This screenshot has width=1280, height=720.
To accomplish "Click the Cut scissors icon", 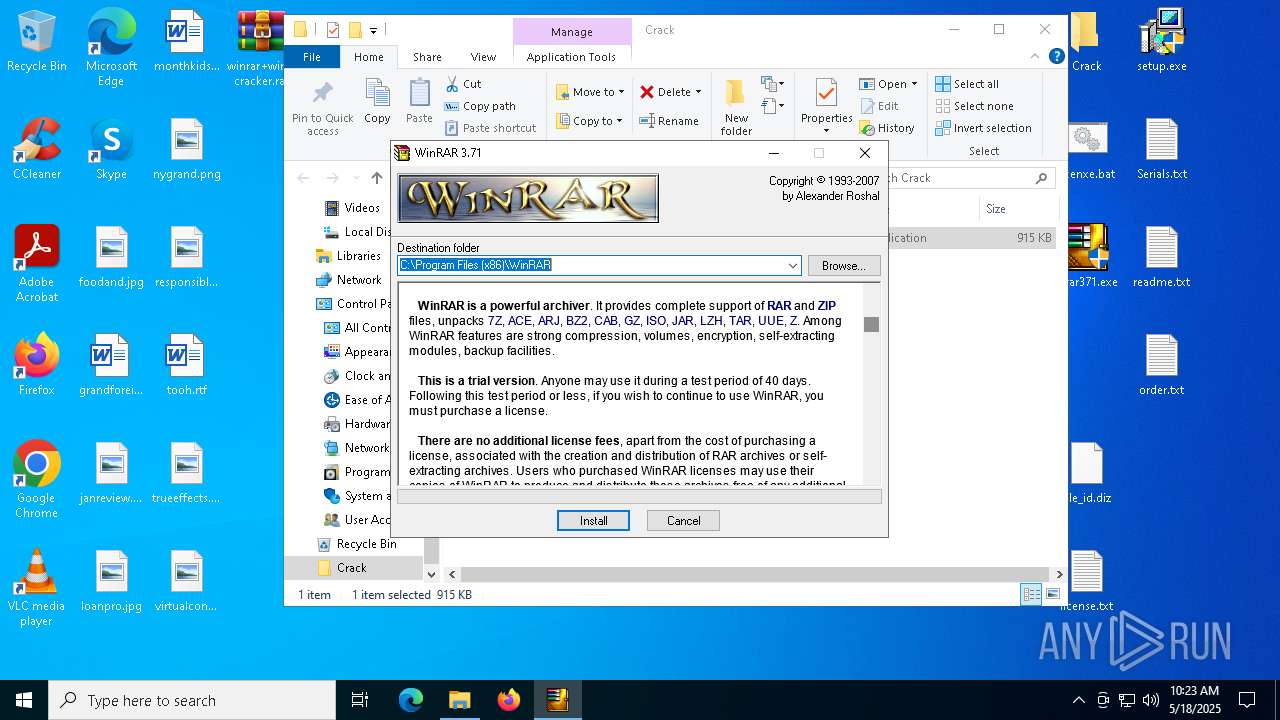I will pyautogui.click(x=452, y=84).
